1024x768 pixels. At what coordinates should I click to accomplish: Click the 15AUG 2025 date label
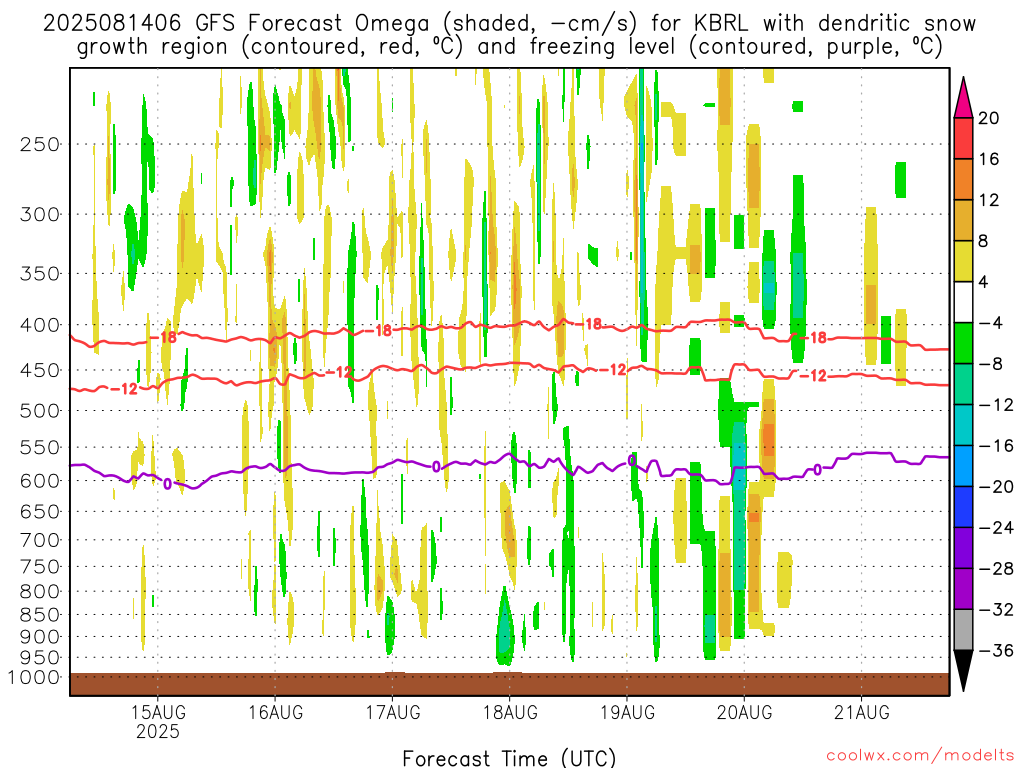pyautogui.click(x=157, y=721)
